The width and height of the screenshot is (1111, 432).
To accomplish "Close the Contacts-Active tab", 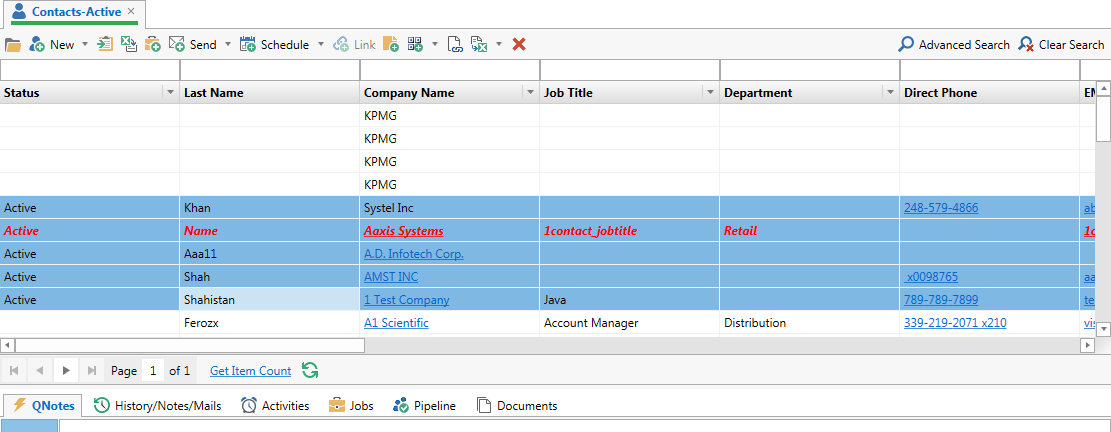I will tap(131, 11).
